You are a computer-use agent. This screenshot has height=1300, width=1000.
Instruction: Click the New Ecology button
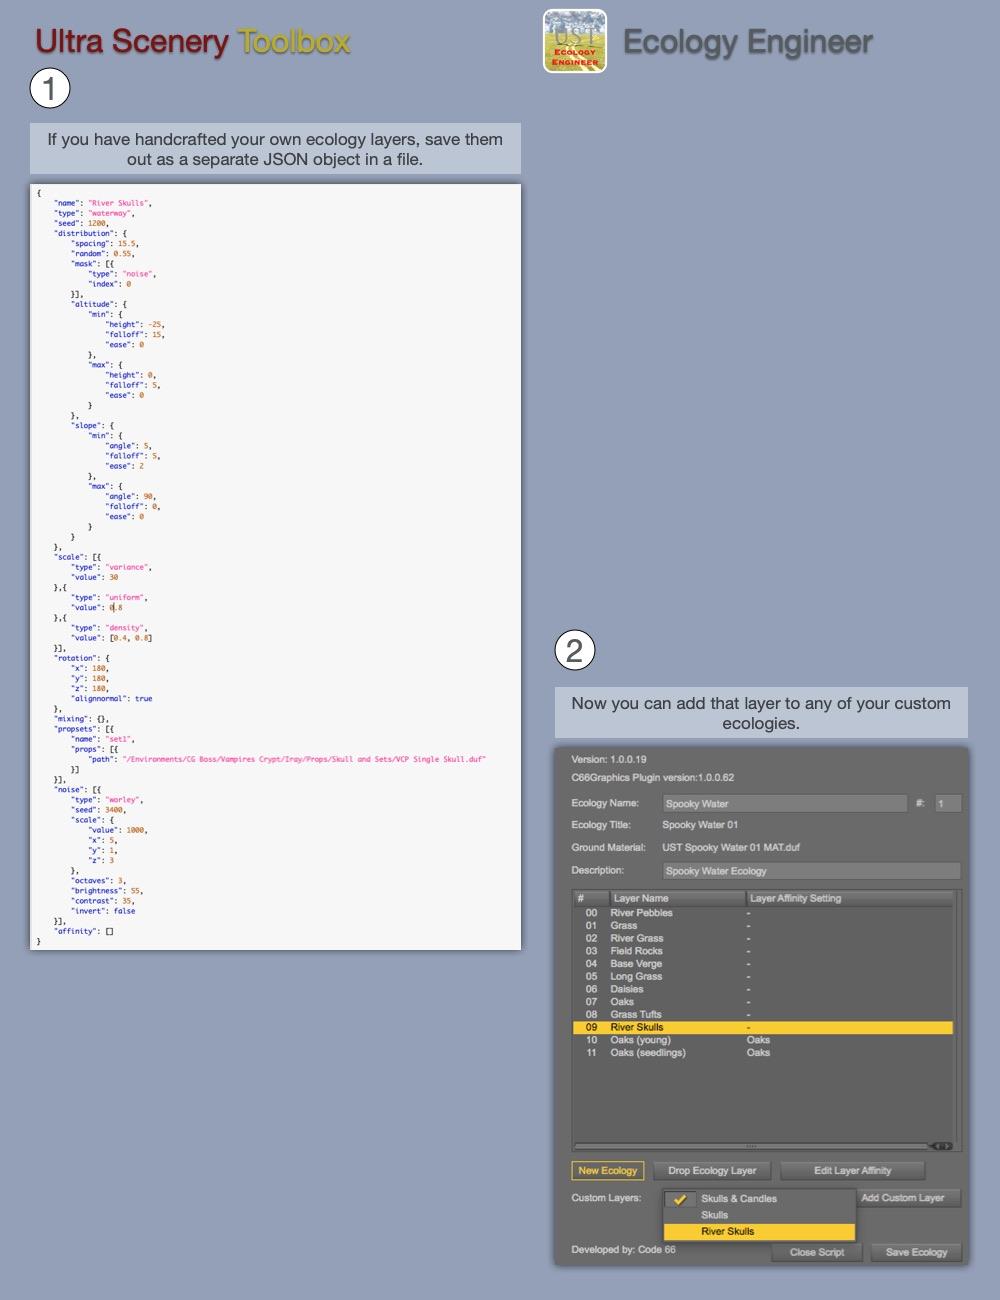(x=608, y=1171)
